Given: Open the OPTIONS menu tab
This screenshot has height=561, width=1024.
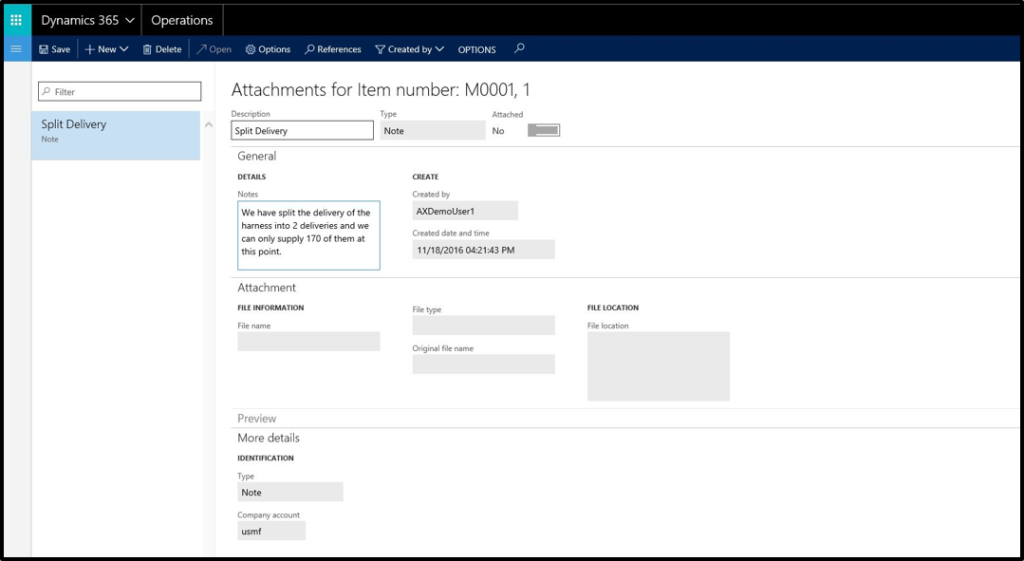Looking at the screenshot, I should coord(477,49).
